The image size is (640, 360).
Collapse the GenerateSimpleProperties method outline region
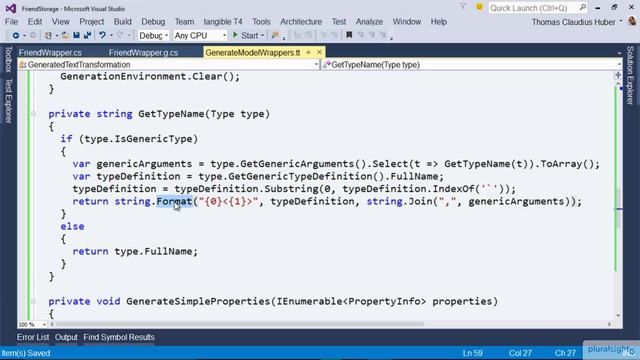33,301
